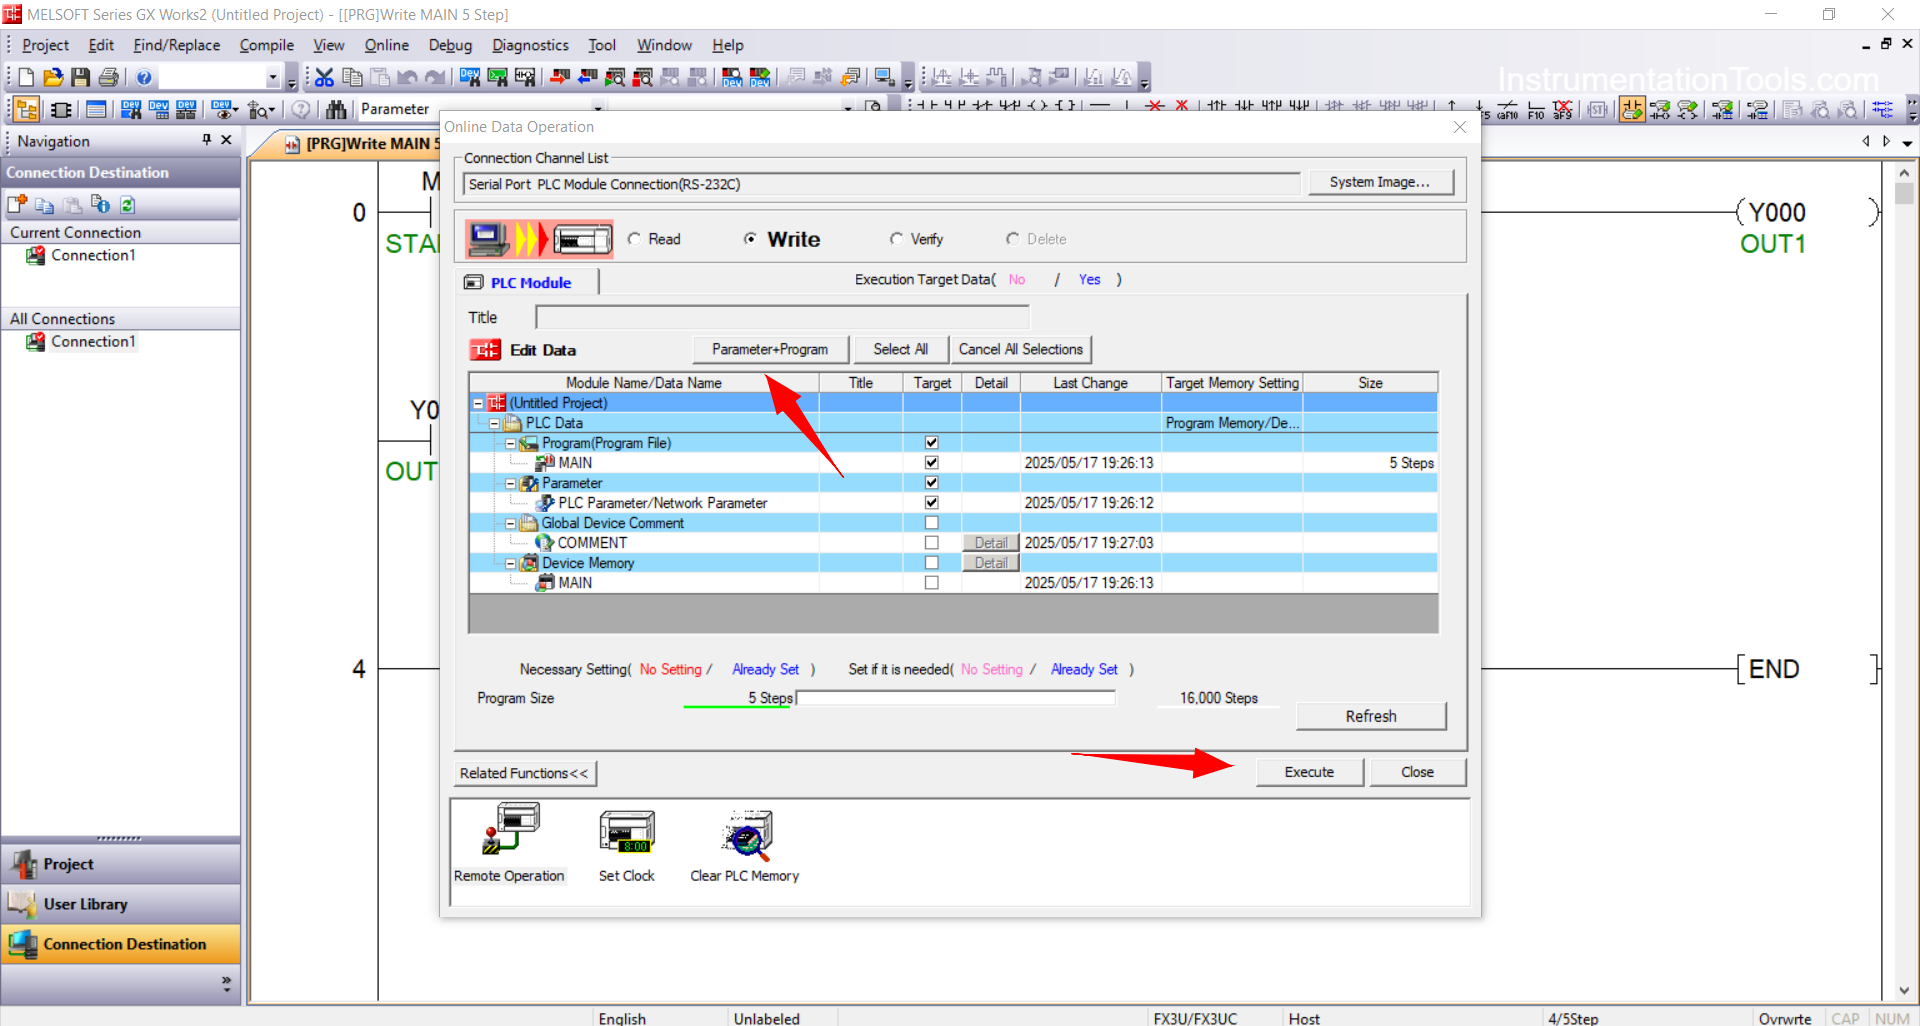Viewport: 1920px width, 1026px height.
Task: Click the delete line red X ladder icon
Action: point(1155,106)
